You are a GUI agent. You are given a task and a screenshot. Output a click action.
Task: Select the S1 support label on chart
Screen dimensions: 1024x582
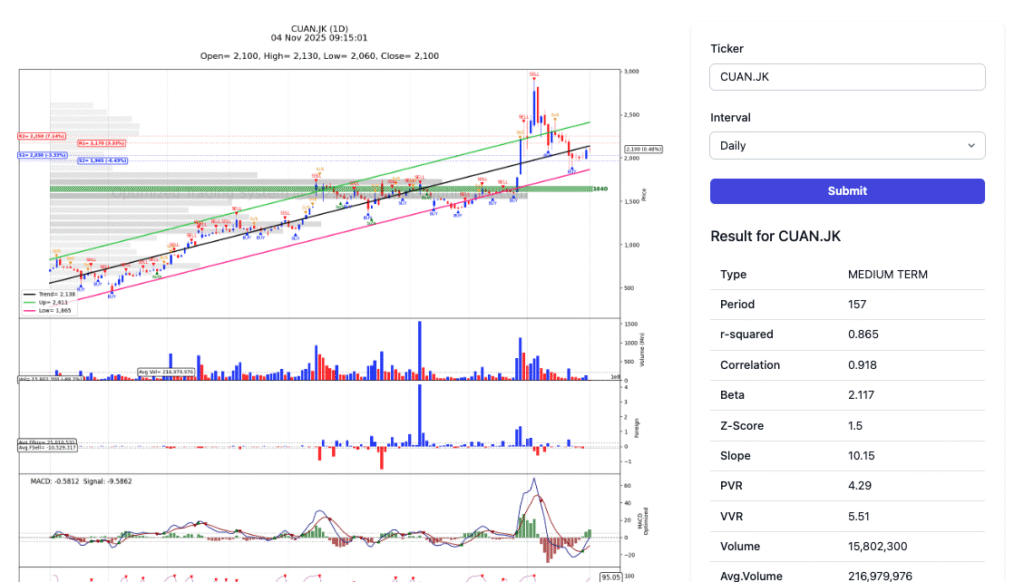pos(42,155)
